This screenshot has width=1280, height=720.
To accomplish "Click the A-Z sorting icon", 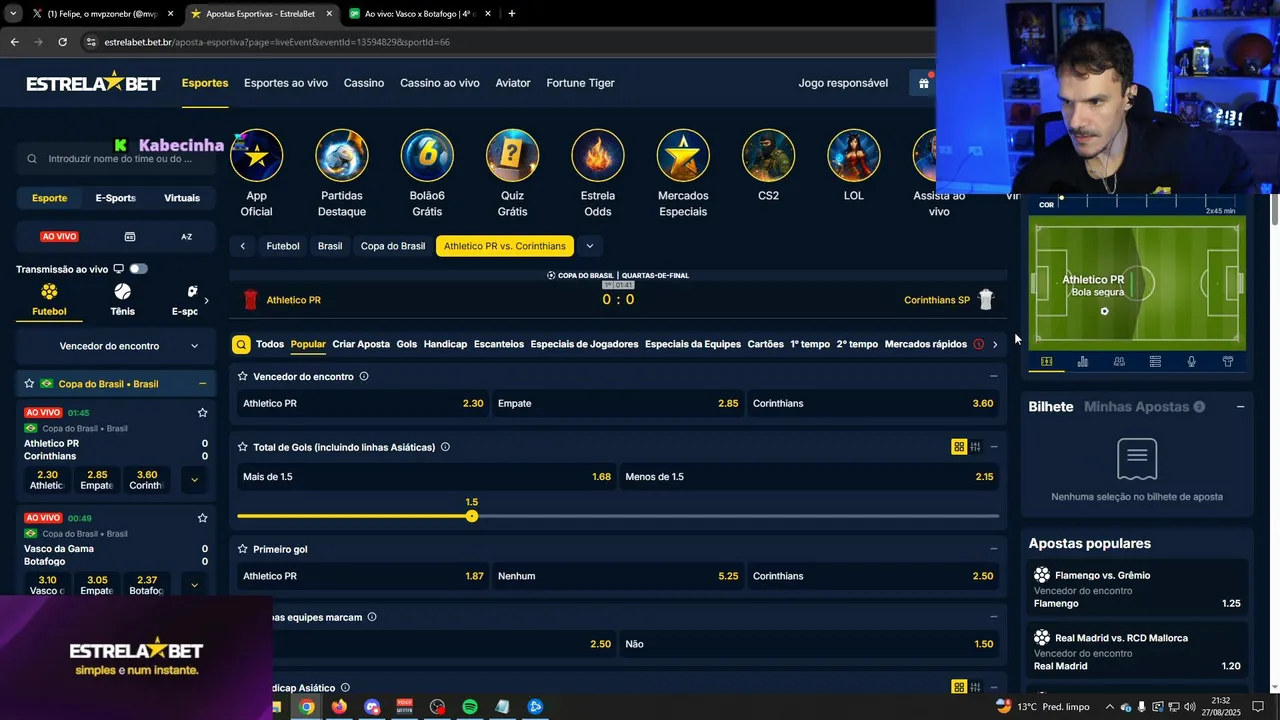I will pyautogui.click(x=186, y=237).
